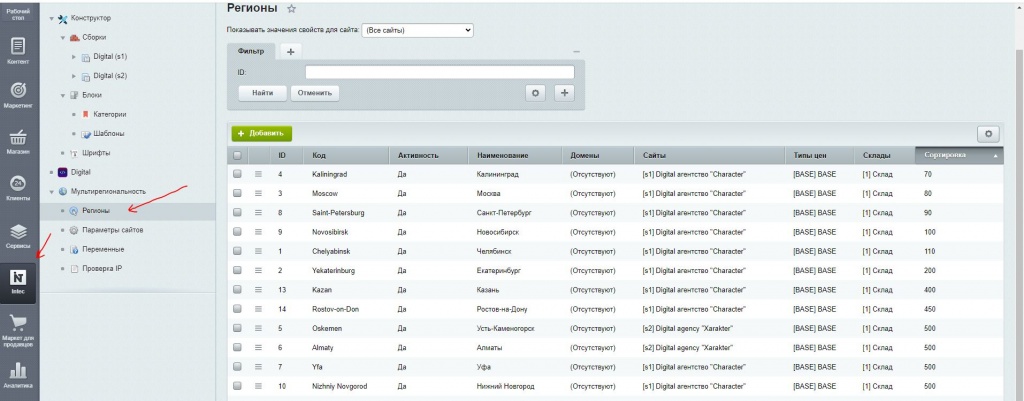Image resolution: width=1024 pixels, height=401 pixels.
Task: Open the Маркетинг sidebar section
Action: pos(18,94)
